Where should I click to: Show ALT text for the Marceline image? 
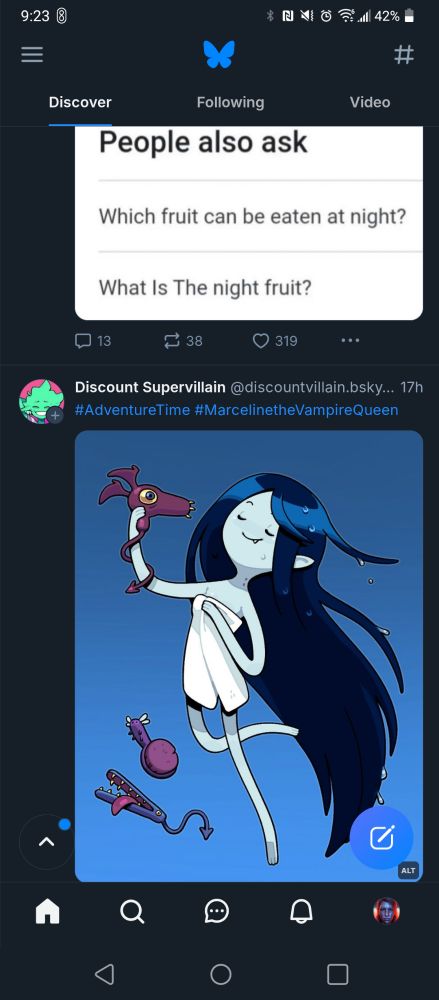pyautogui.click(x=408, y=871)
